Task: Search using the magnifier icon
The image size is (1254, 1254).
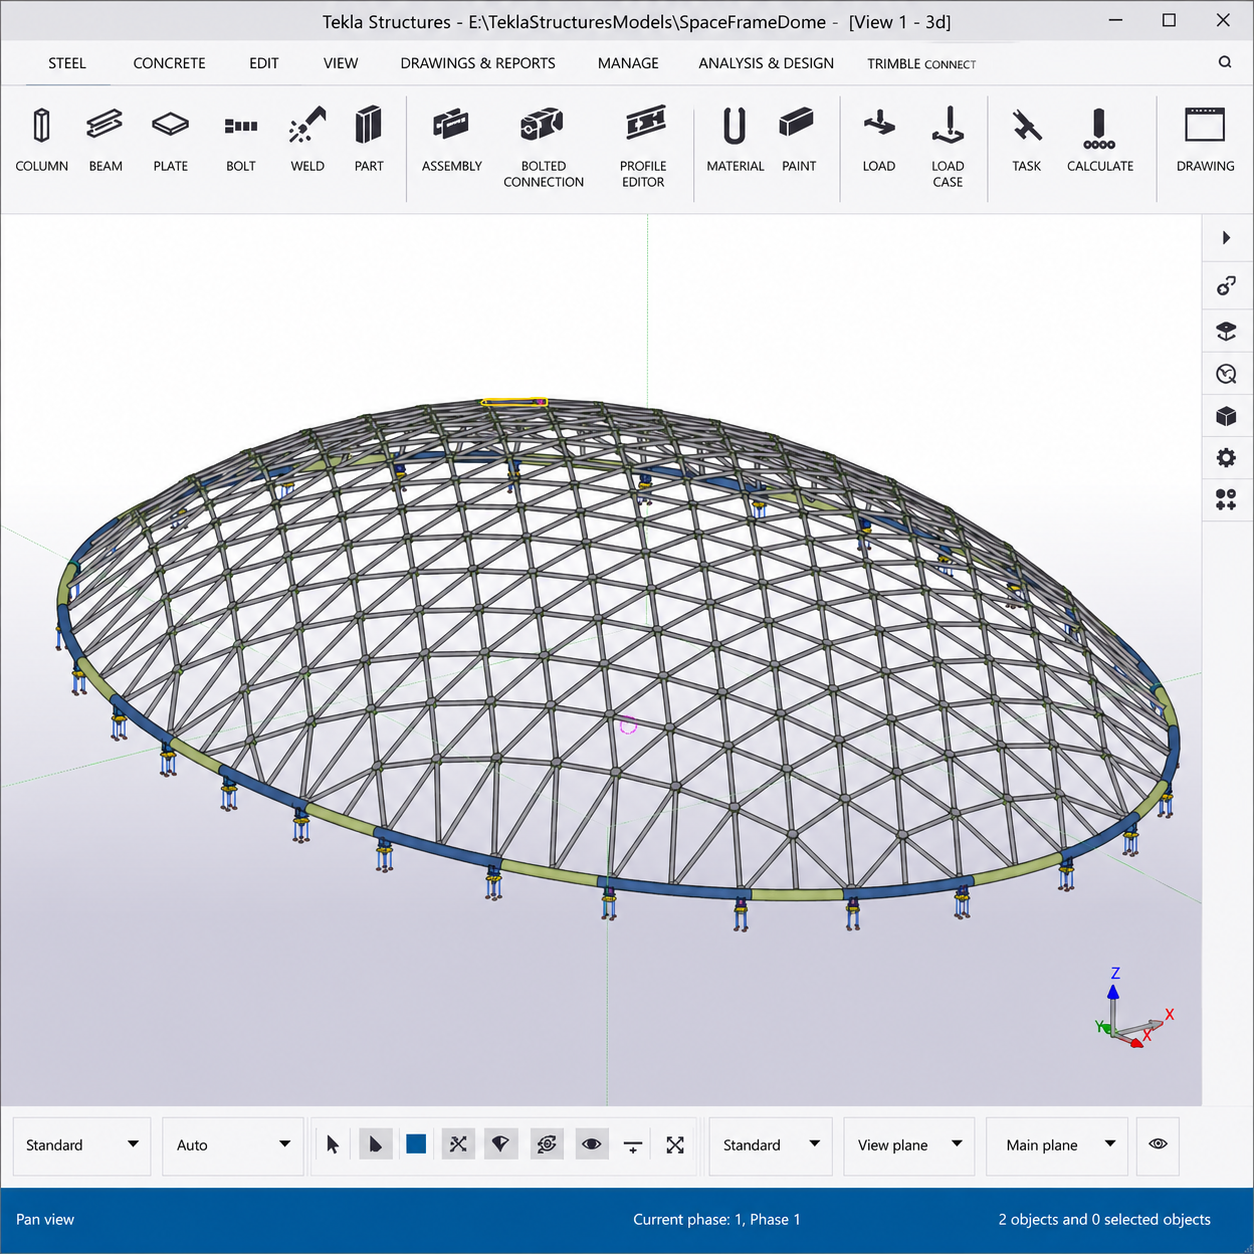Action: pyautogui.click(x=1225, y=62)
